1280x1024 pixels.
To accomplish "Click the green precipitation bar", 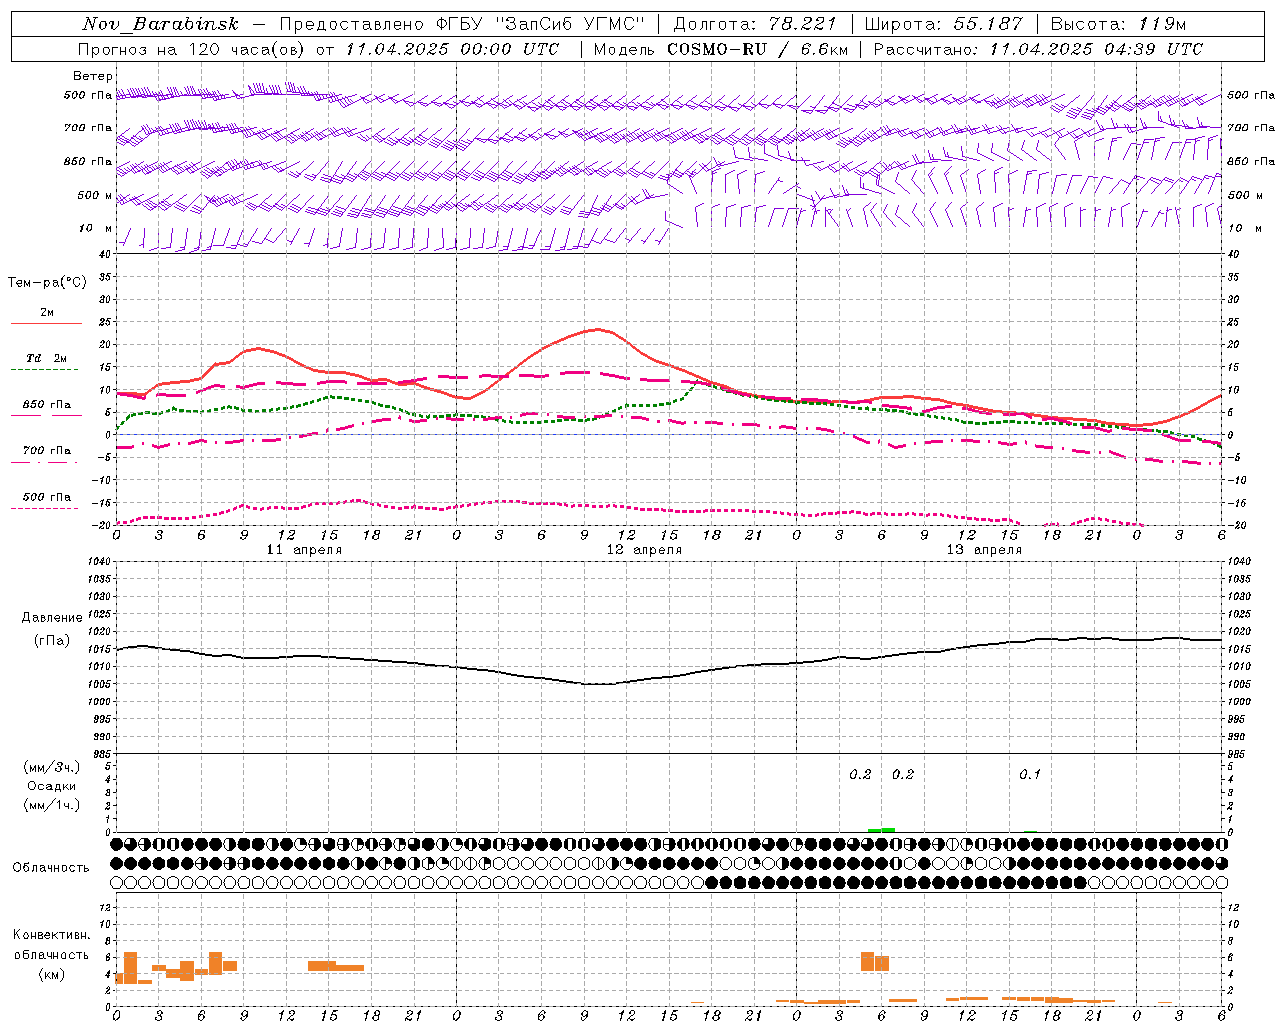I will (x=882, y=830).
